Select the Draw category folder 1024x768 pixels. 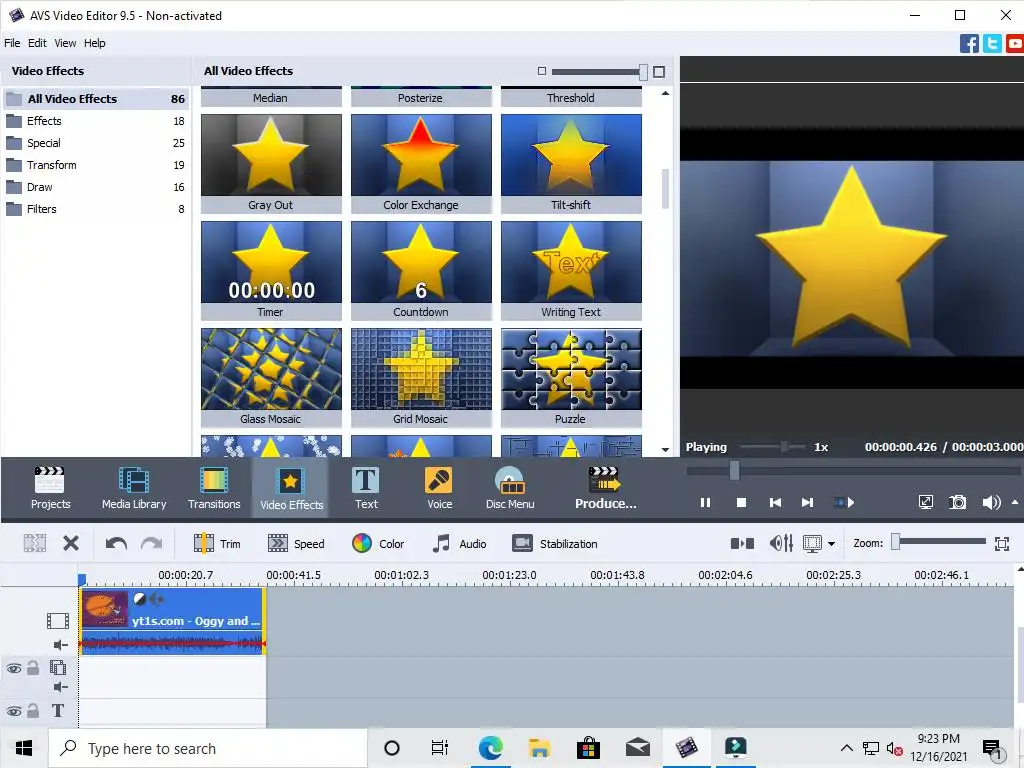(96, 187)
